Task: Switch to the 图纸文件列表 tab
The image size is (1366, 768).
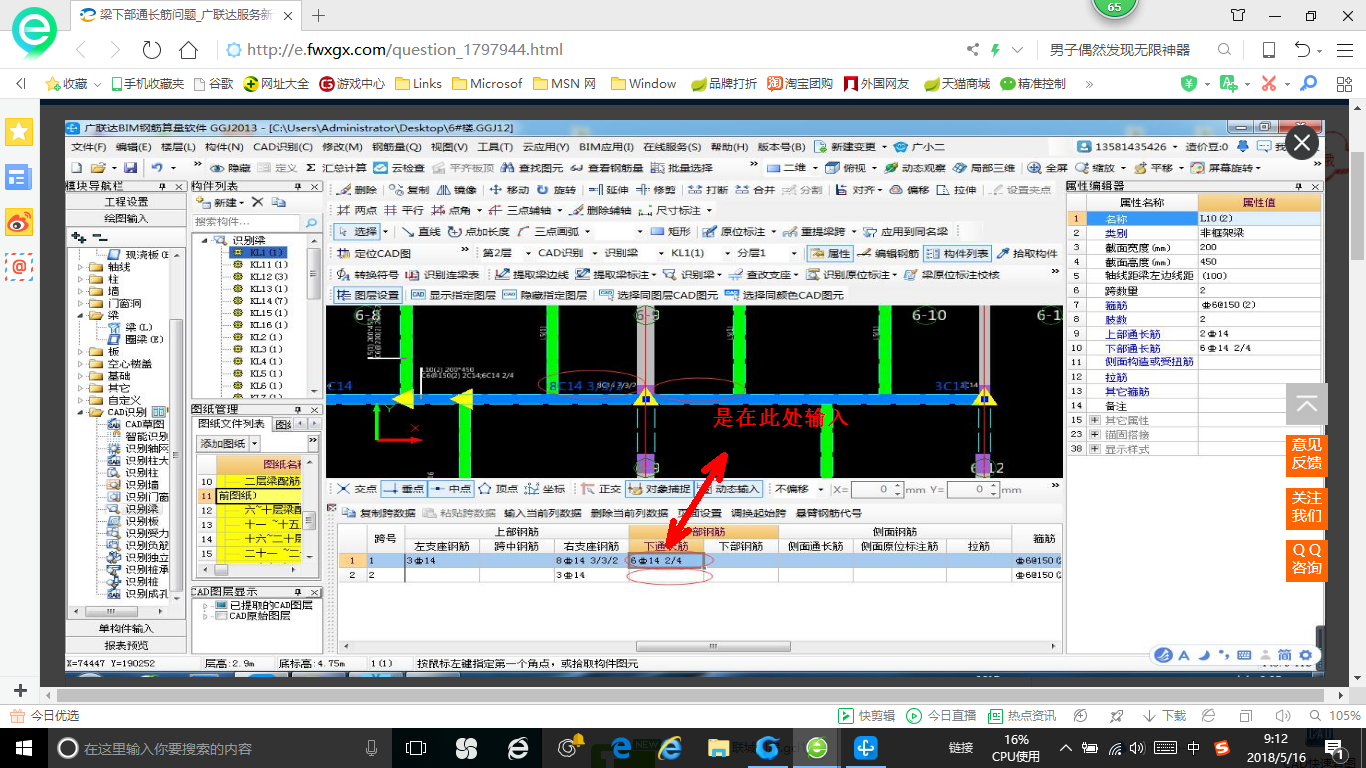Action: (232, 424)
